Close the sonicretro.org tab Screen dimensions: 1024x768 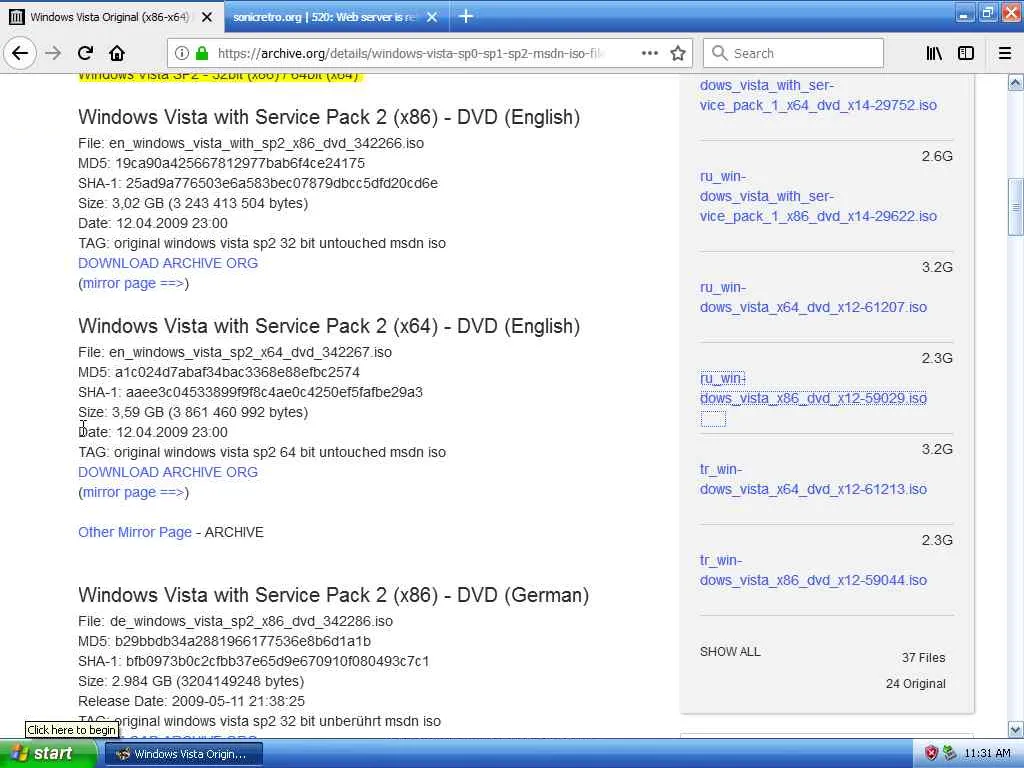tap(432, 17)
